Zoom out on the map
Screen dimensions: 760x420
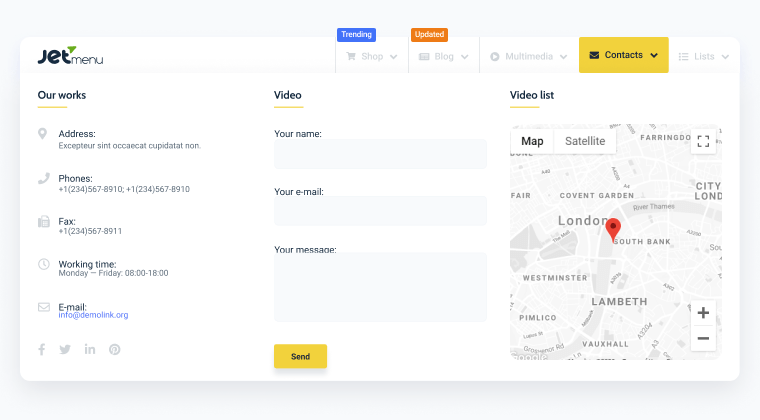pyautogui.click(x=703, y=339)
